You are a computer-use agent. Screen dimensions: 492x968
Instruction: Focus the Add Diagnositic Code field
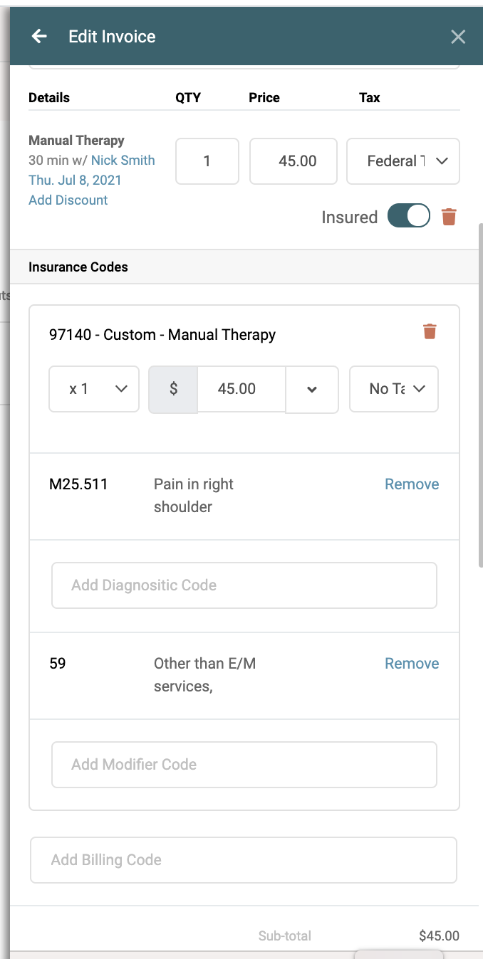(x=244, y=585)
